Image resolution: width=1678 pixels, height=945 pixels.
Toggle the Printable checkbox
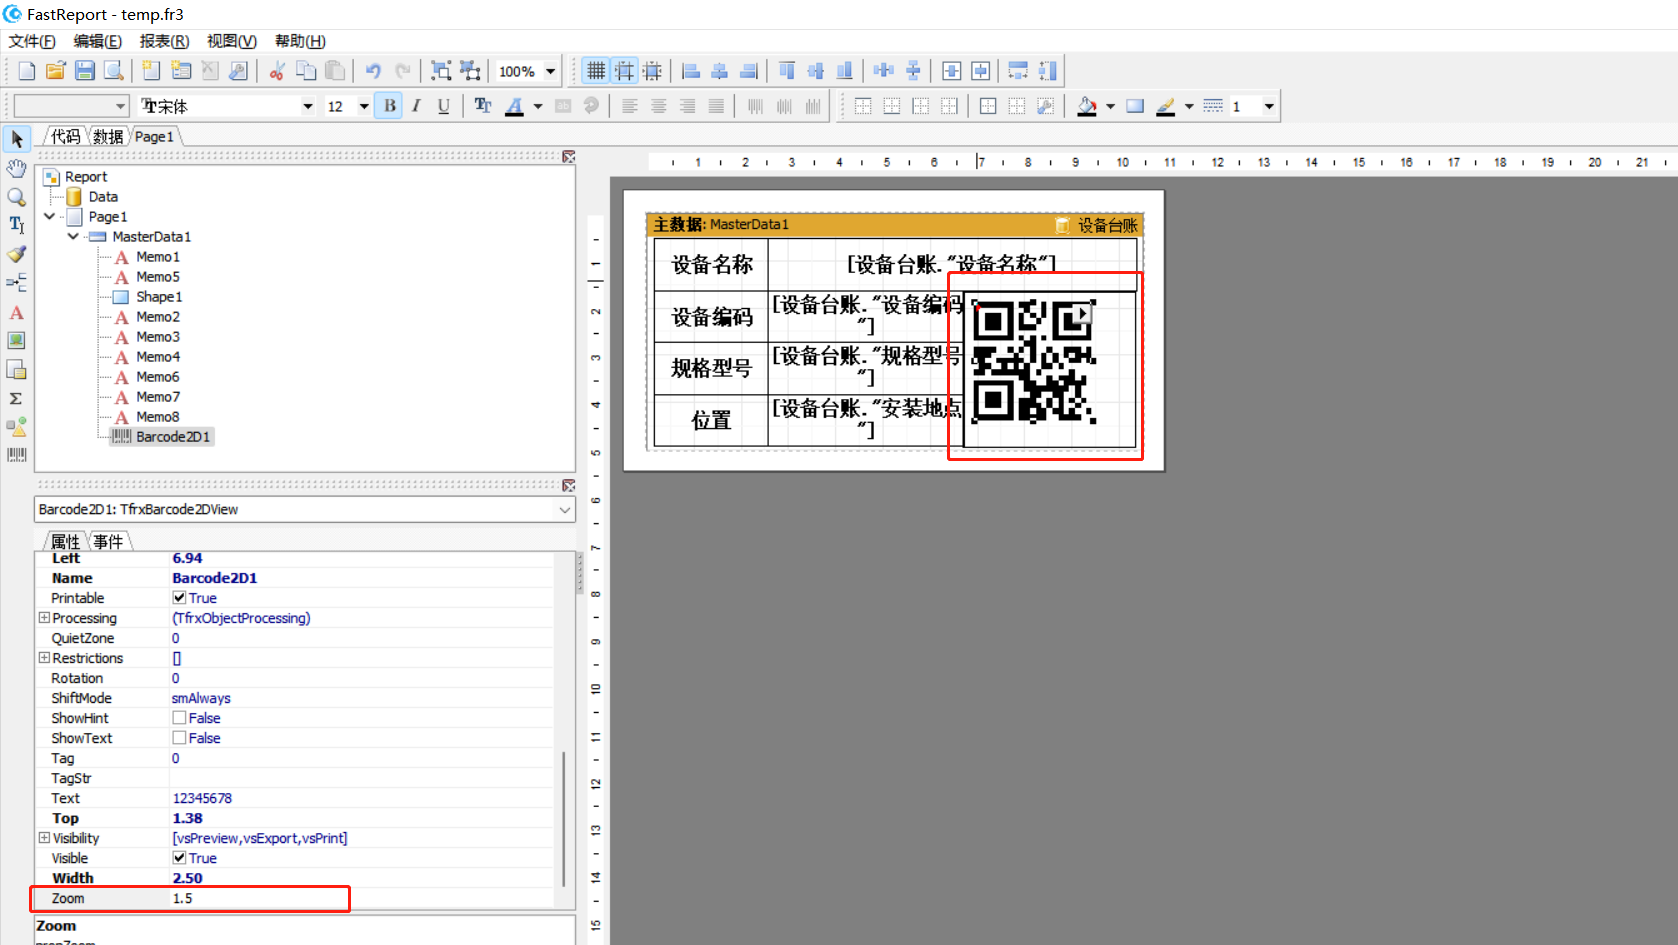coord(179,598)
